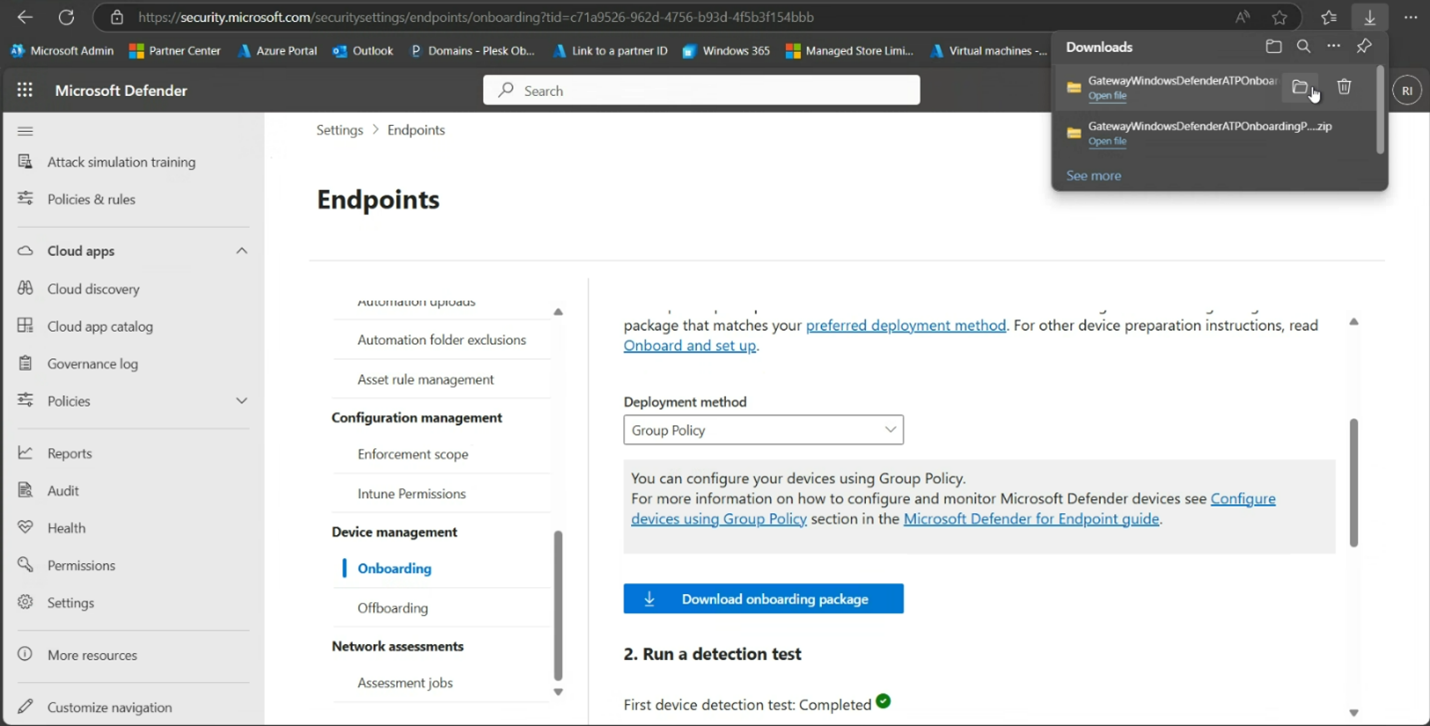Click Download onboarding package
1430x726 pixels.
coord(763,598)
